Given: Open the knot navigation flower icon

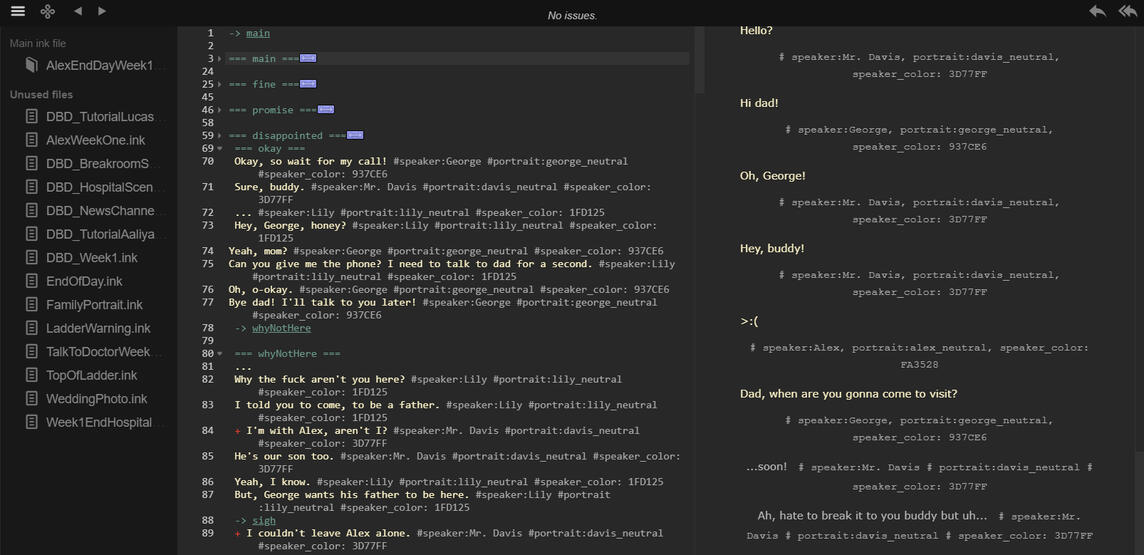Looking at the screenshot, I should coord(47,11).
